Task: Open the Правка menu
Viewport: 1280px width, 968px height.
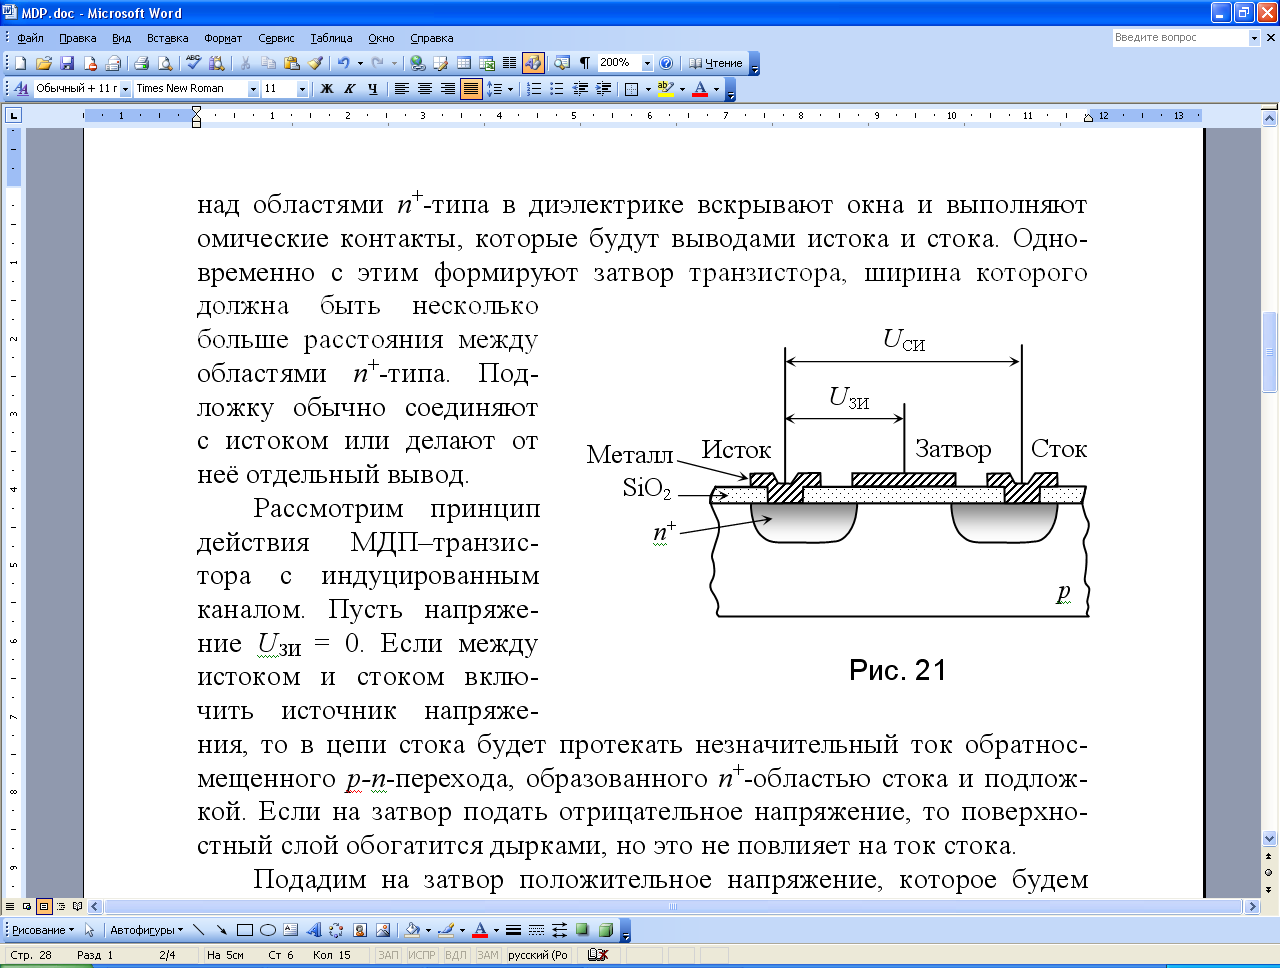Action: click(77, 38)
